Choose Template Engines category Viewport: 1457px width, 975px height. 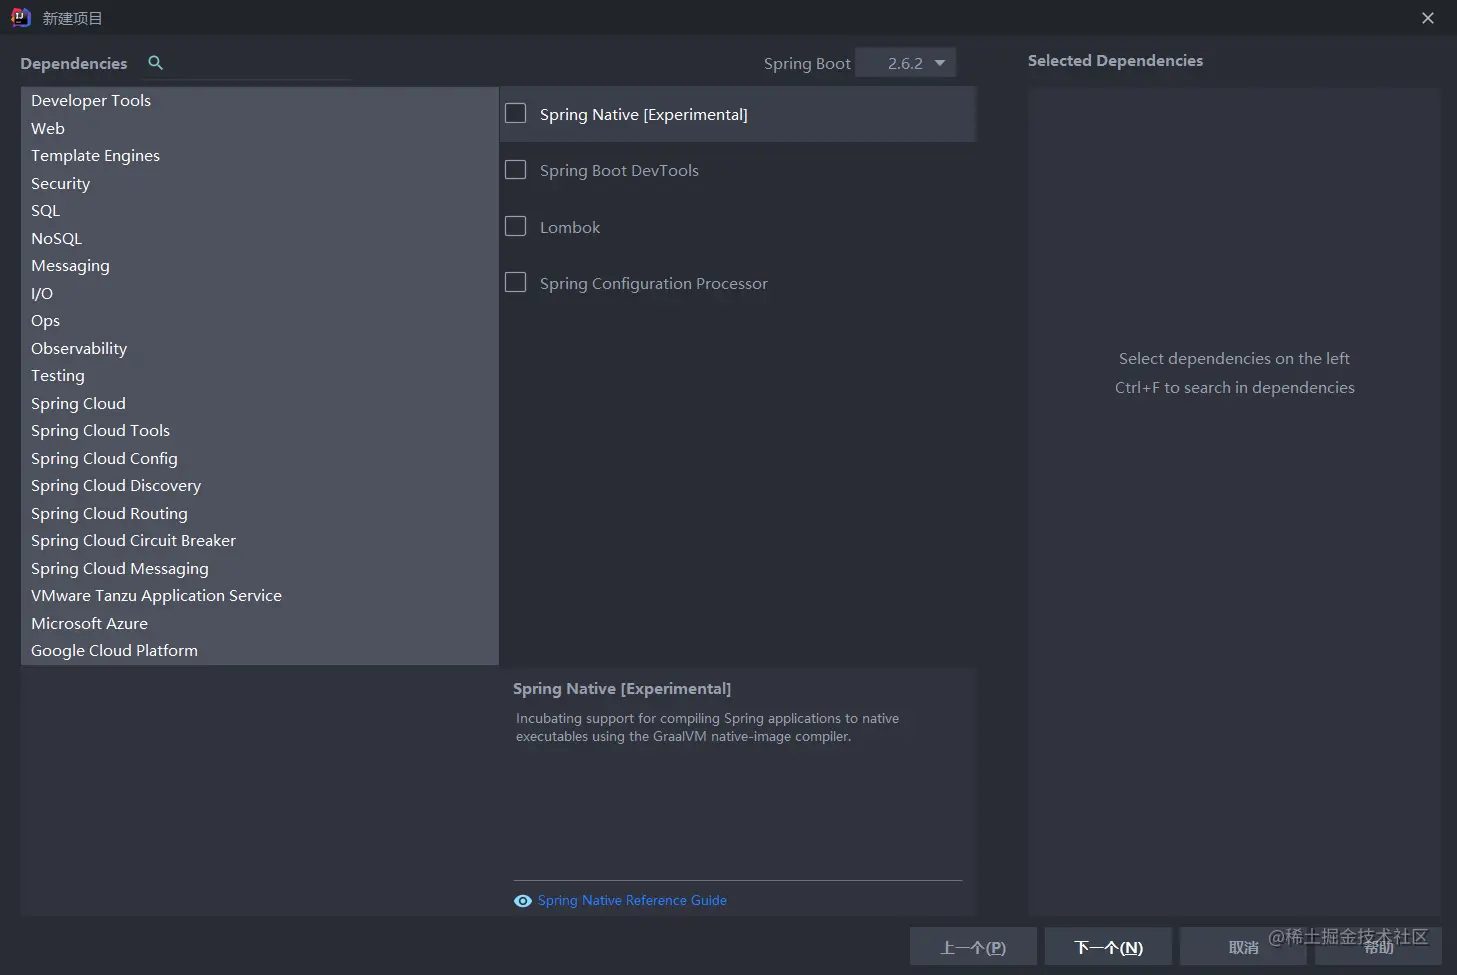click(x=260, y=156)
